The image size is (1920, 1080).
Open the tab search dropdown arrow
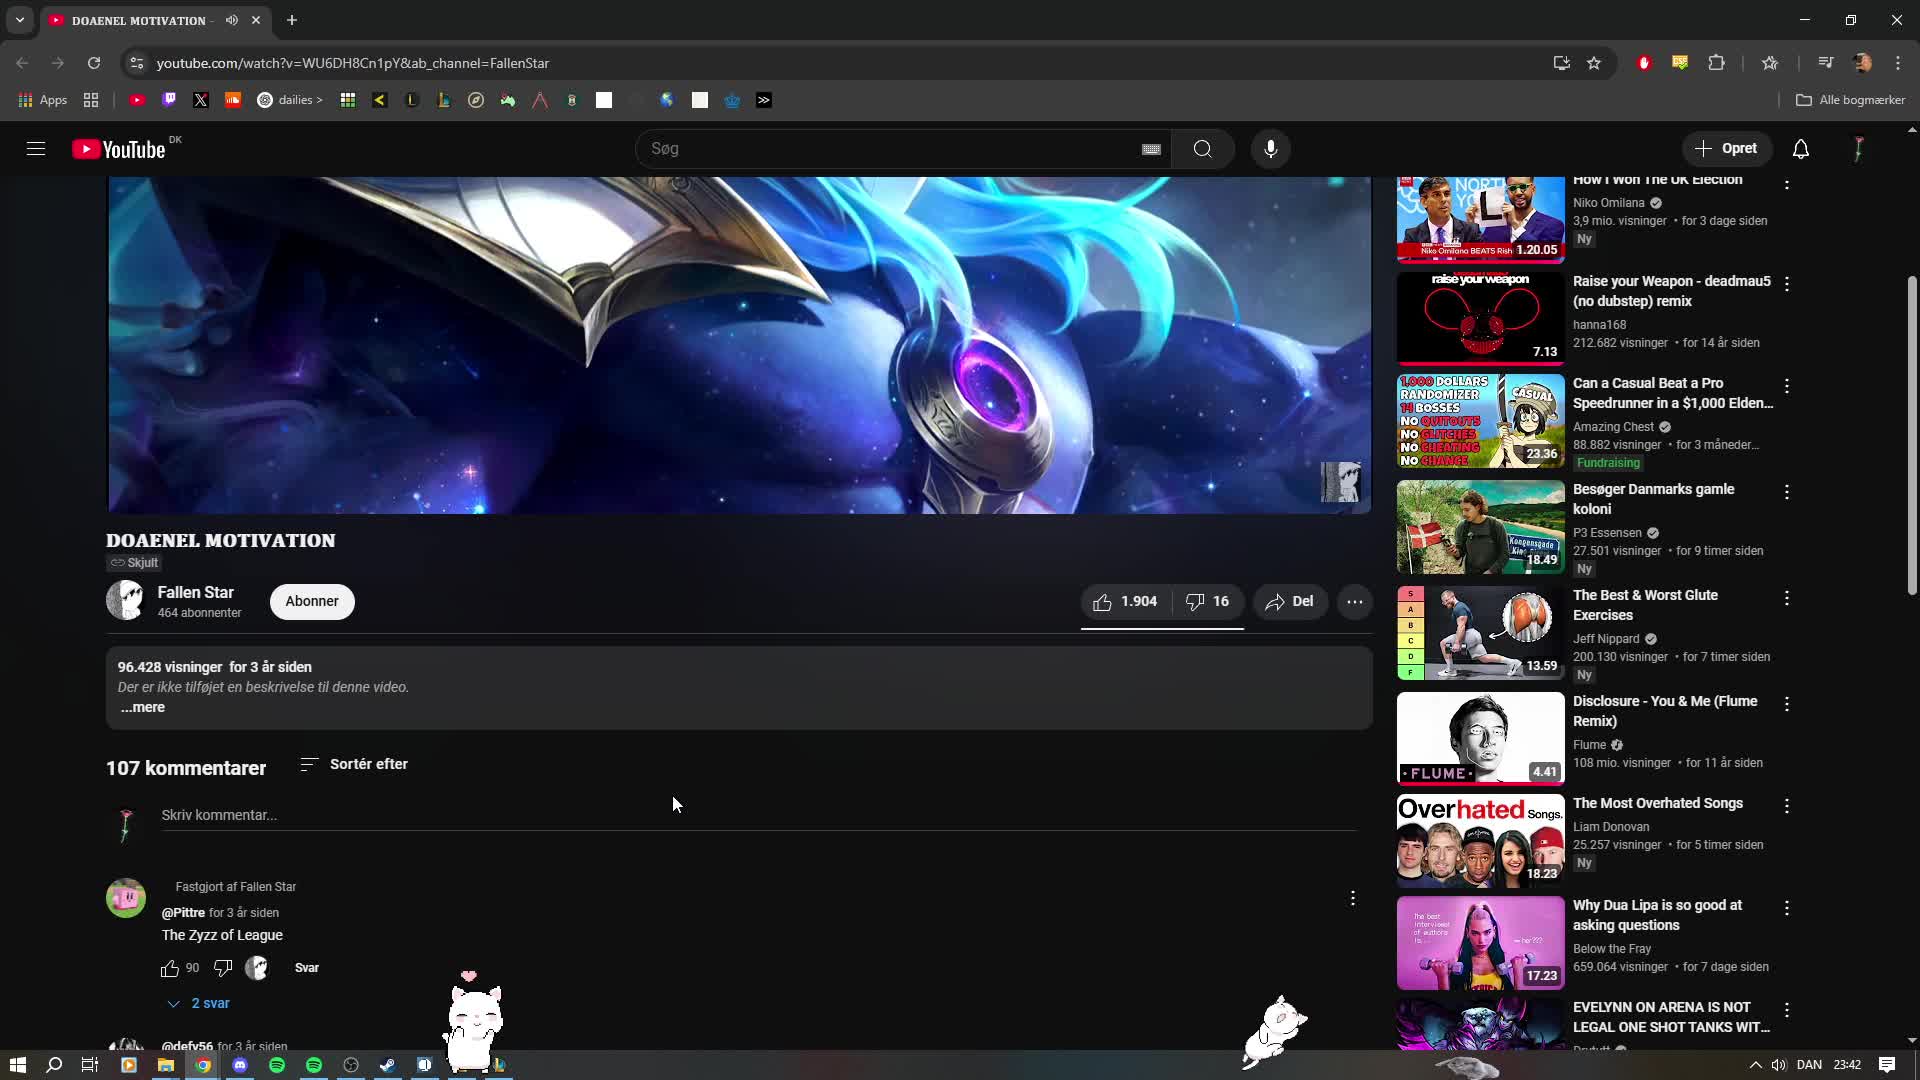pyautogui.click(x=19, y=20)
